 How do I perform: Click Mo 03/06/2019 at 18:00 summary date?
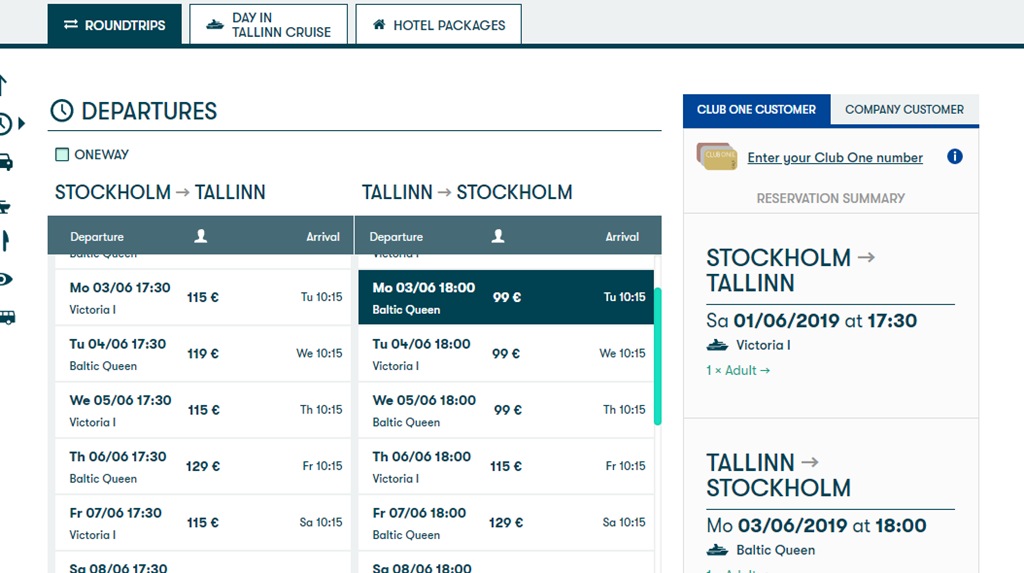click(x=816, y=526)
